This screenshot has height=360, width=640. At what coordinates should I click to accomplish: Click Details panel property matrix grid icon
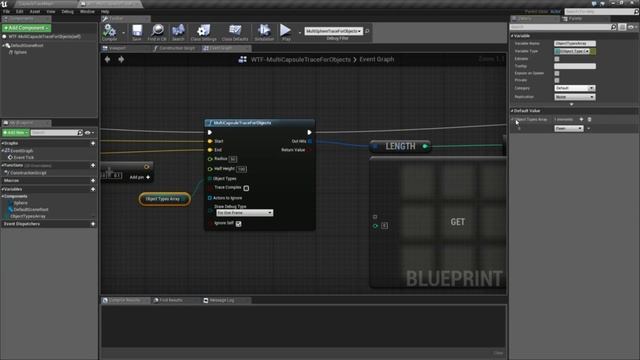(622, 27)
